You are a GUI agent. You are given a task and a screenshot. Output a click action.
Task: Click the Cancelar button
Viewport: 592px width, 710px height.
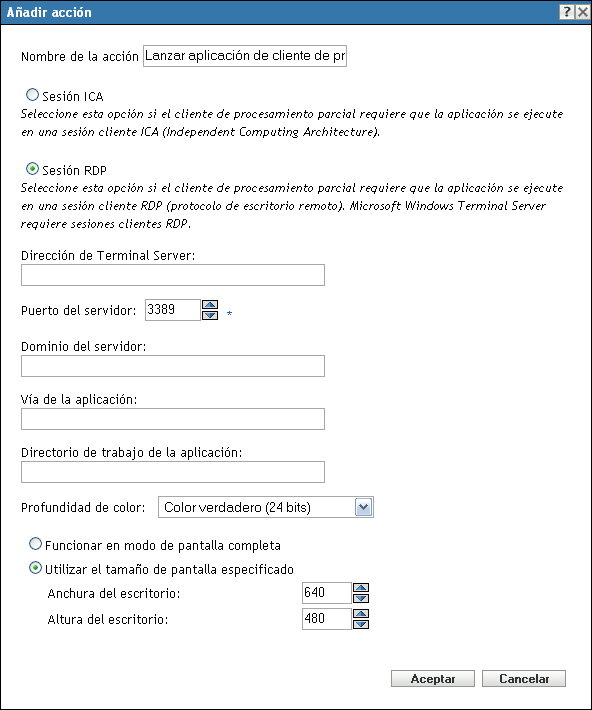point(524,679)
